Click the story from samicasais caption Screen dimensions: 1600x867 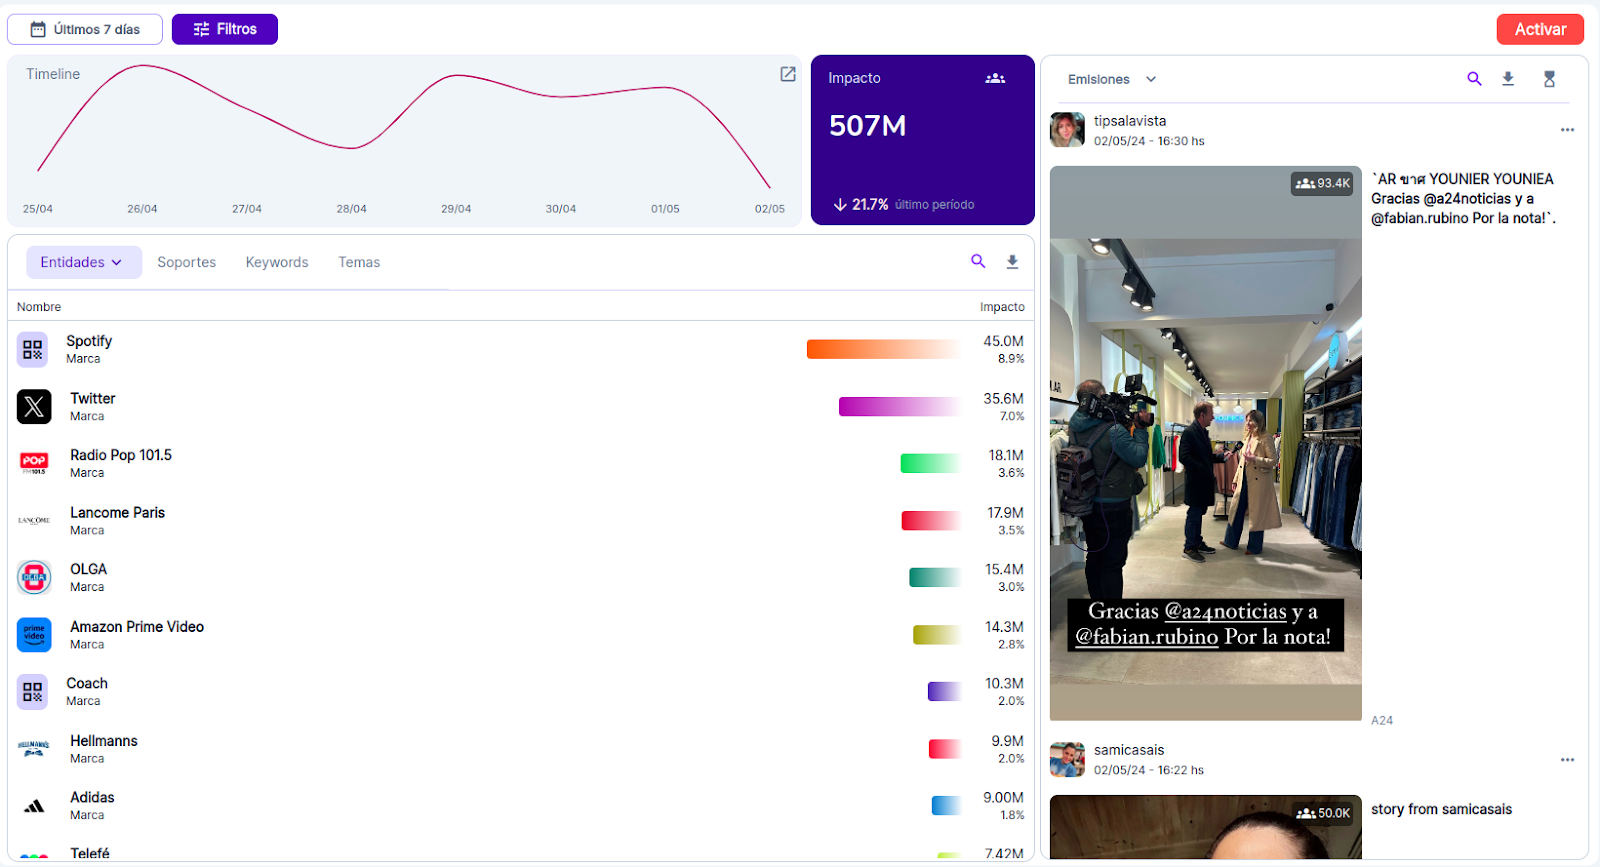1441,809
